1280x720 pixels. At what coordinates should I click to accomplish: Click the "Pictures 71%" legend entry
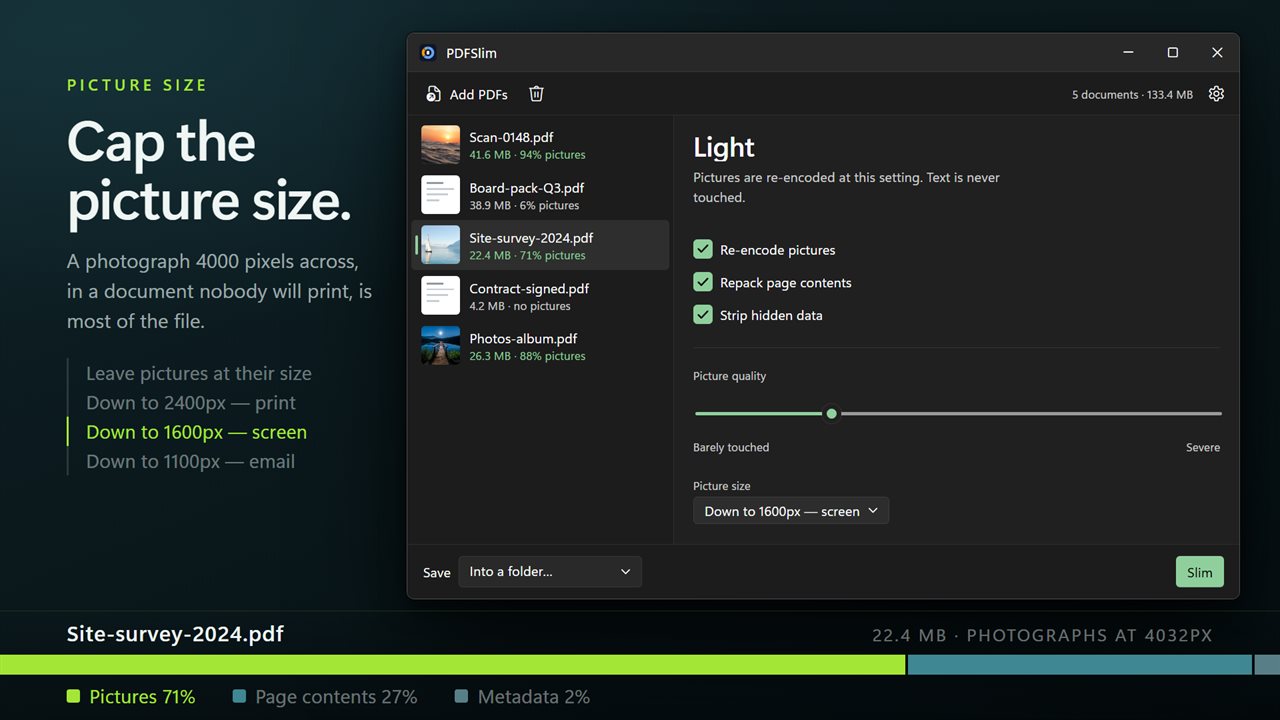click(131, 697)
